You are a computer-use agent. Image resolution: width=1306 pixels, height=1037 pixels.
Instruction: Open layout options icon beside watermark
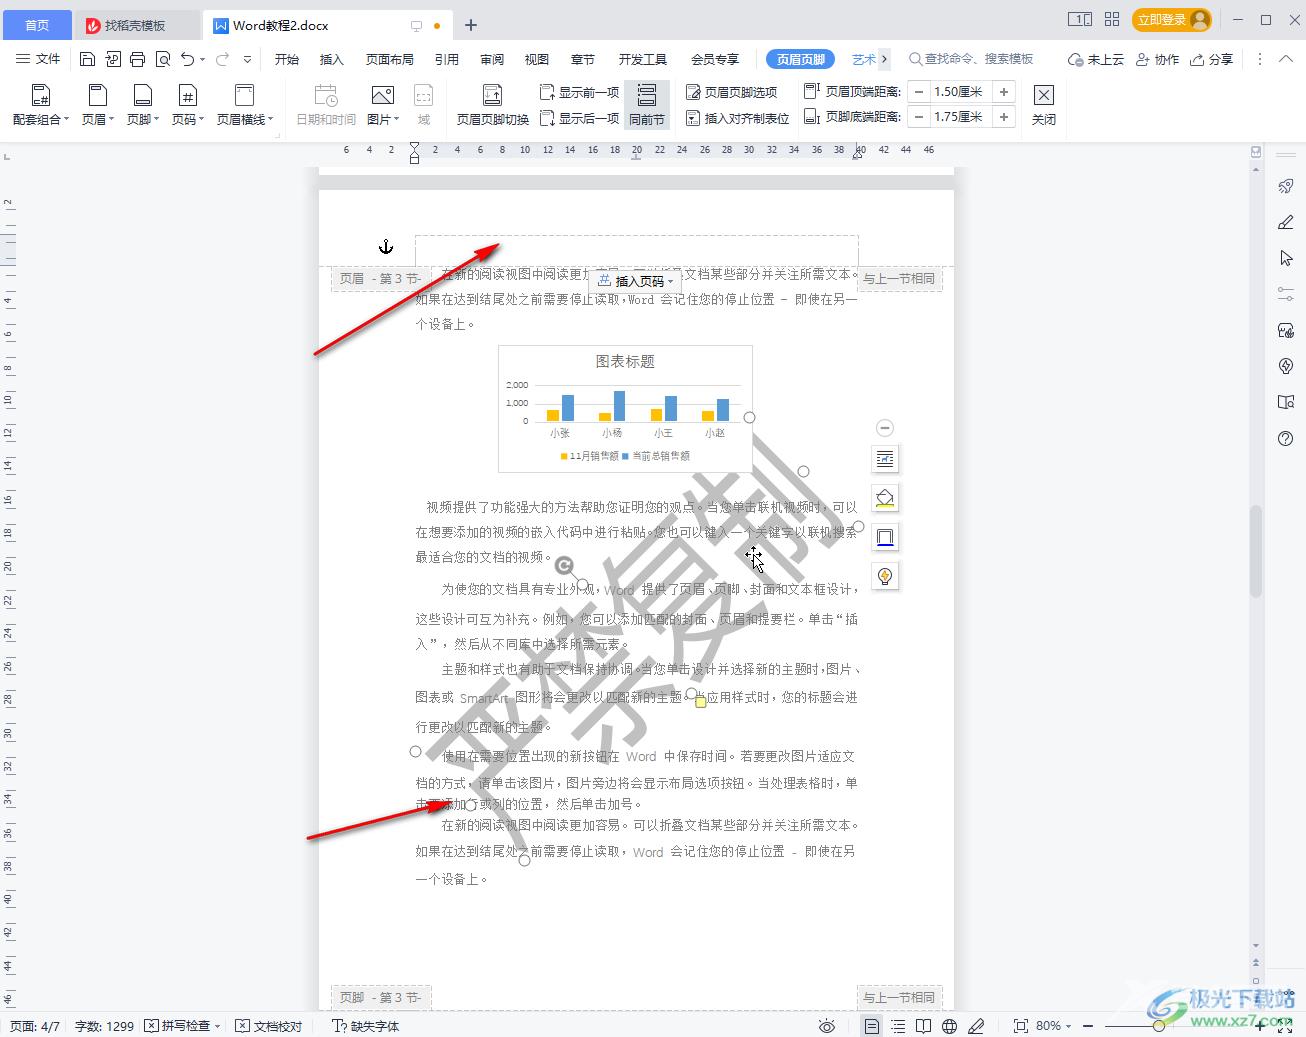[x=885, y=459]
